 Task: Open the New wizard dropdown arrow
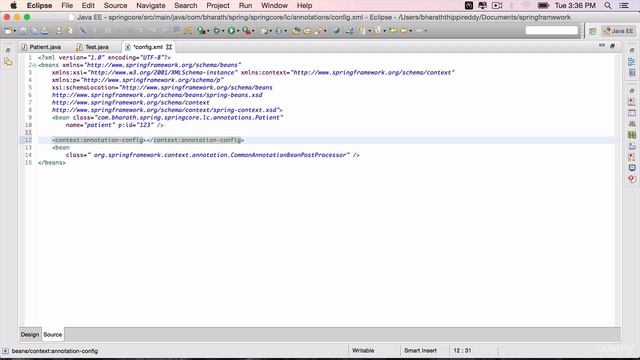coord(15,31)
